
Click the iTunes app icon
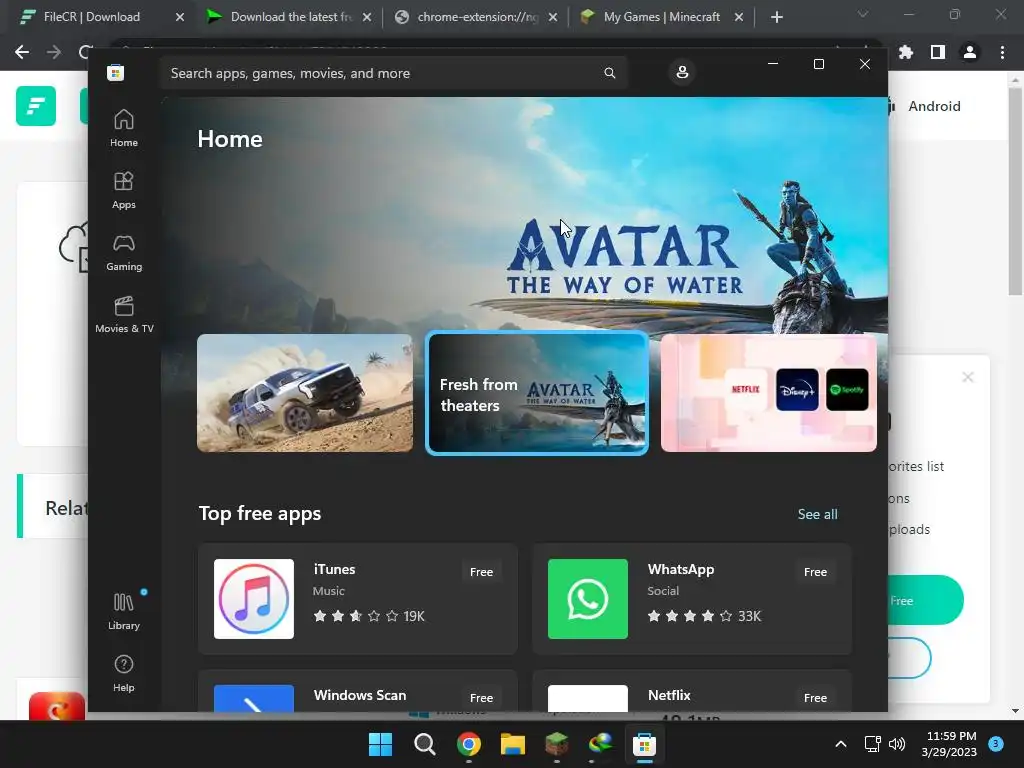coord(253,598)
